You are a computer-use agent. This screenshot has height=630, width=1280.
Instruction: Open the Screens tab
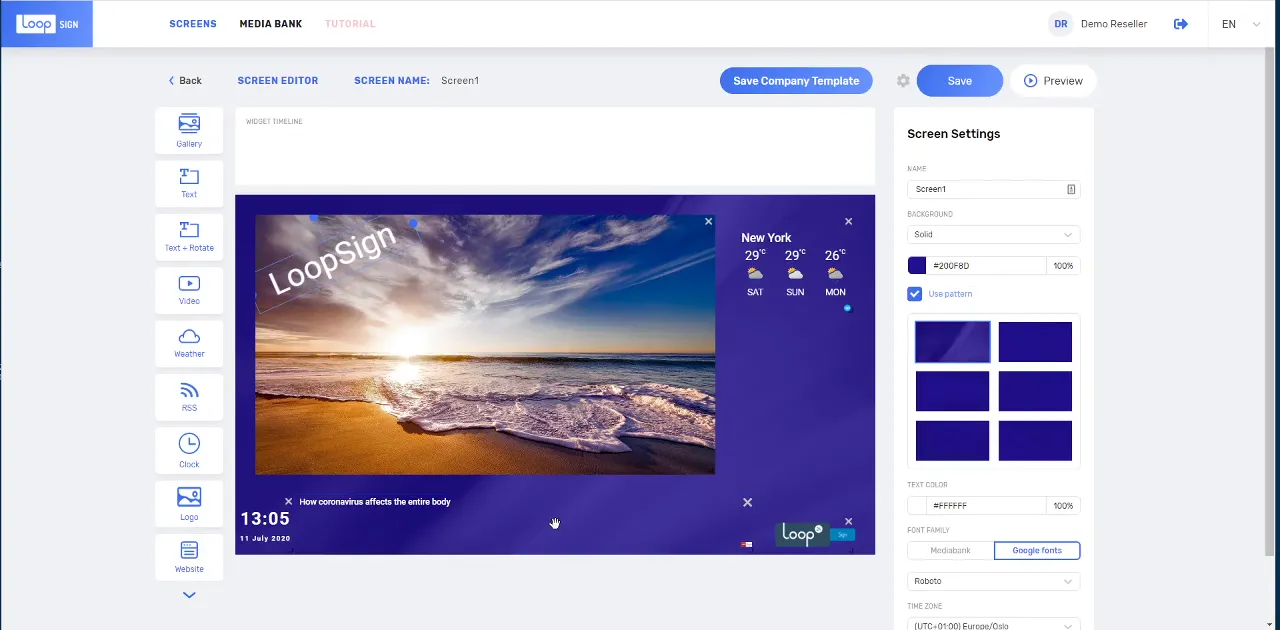click(x=193, y=24)
